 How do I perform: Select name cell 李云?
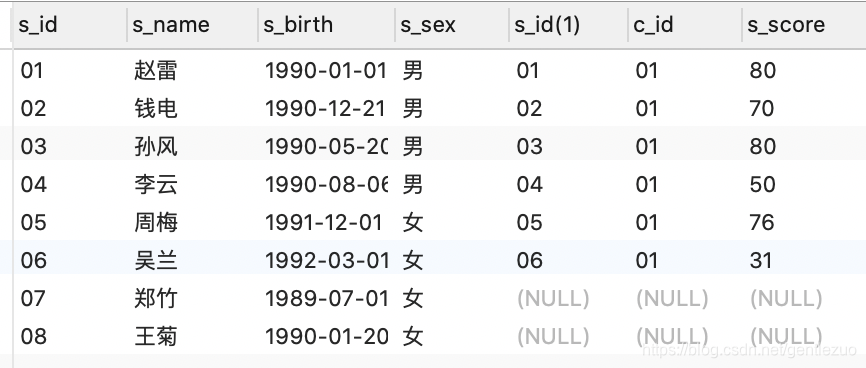point(156,184)
